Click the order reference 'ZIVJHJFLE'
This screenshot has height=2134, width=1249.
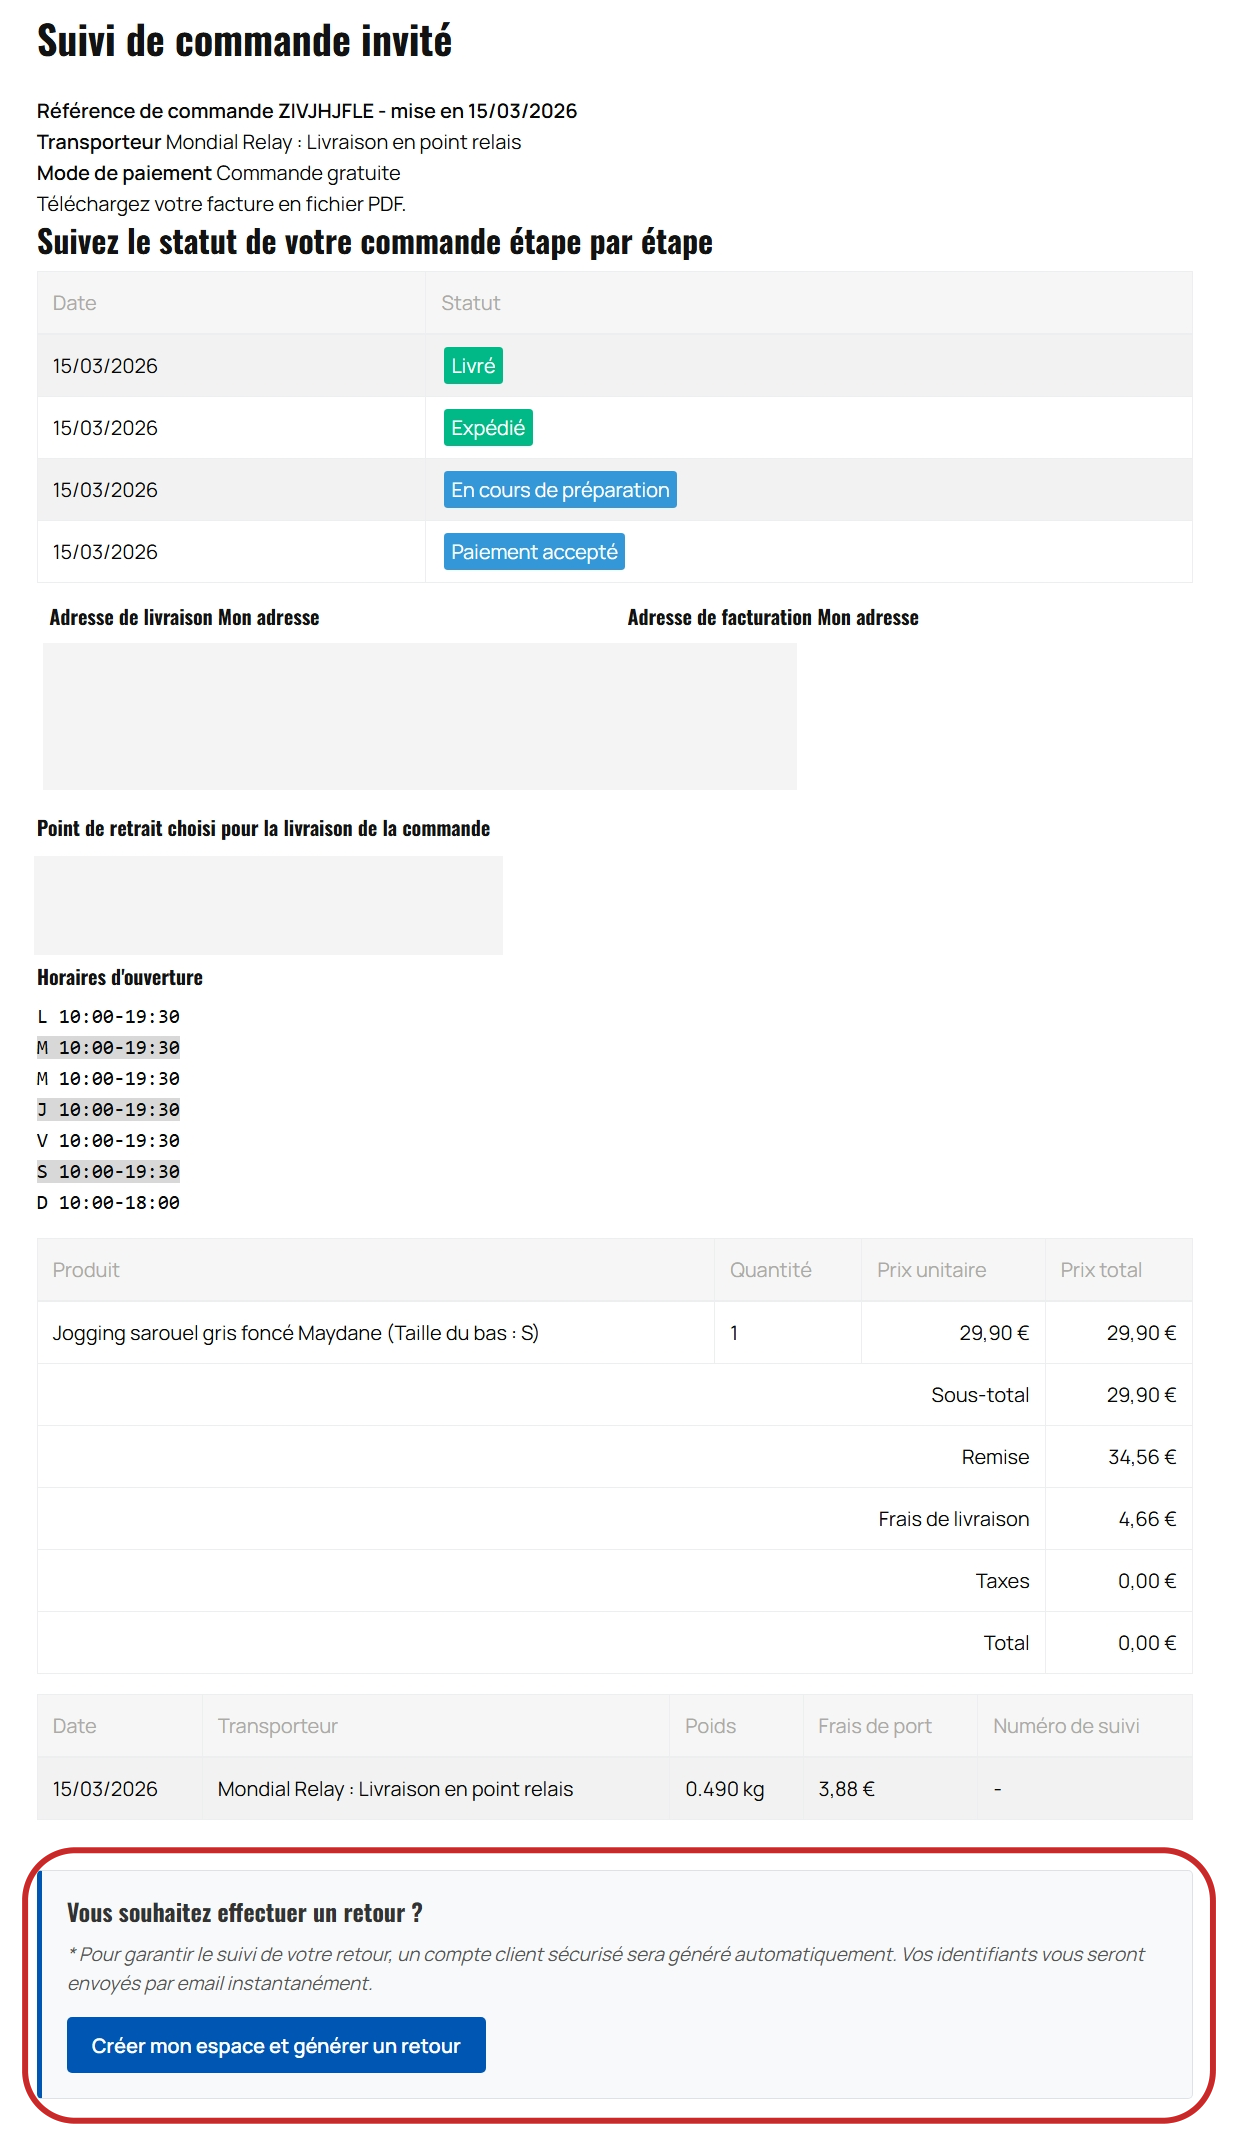(x=323, y=113)
